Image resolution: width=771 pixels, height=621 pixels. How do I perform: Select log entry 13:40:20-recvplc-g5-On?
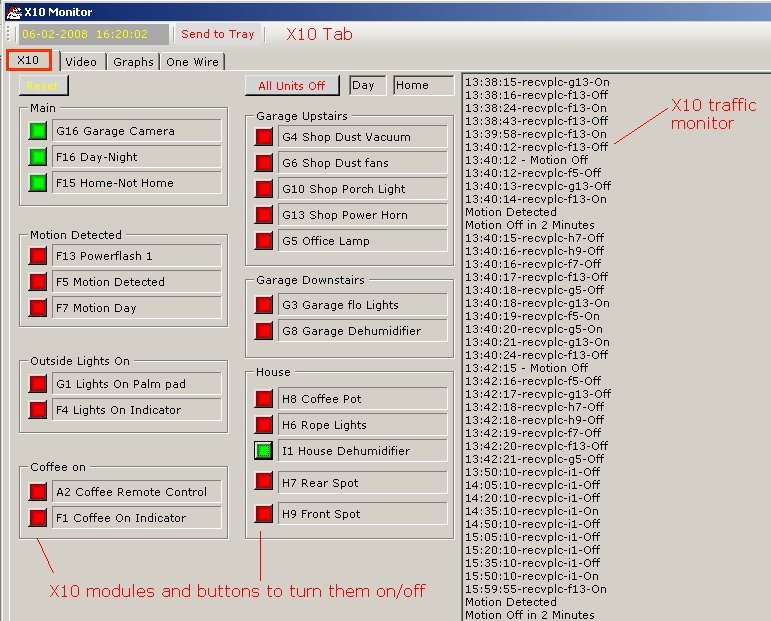(x=534, y=329)
